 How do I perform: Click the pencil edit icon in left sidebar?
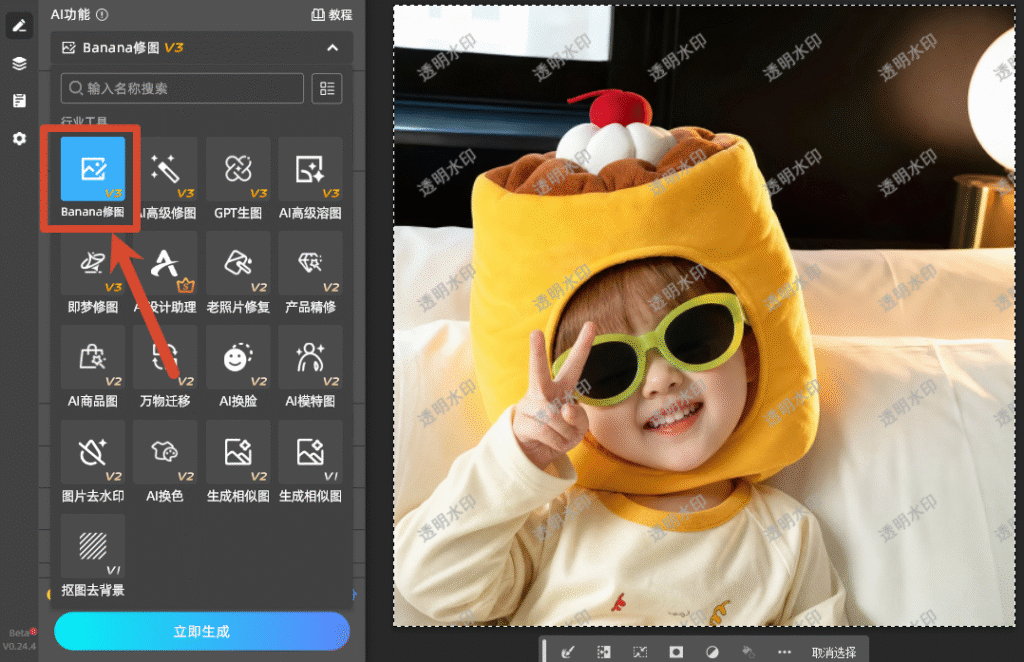[20, 25]
